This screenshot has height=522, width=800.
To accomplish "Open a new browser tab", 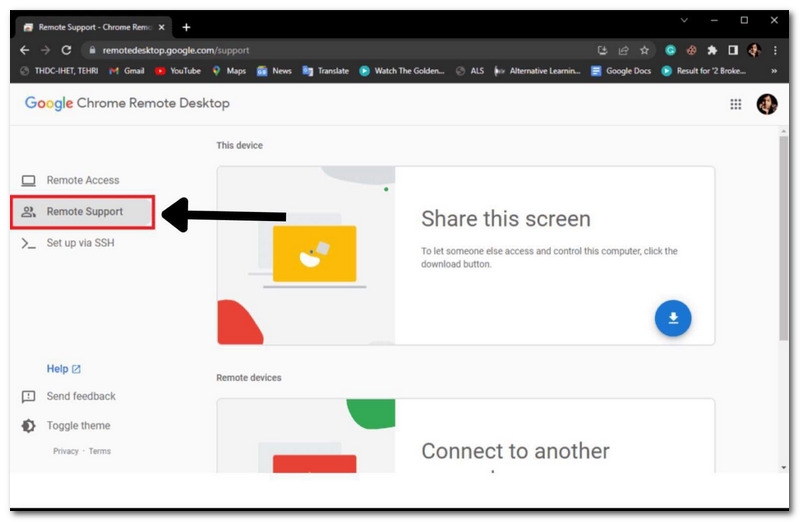I will 186,27.
